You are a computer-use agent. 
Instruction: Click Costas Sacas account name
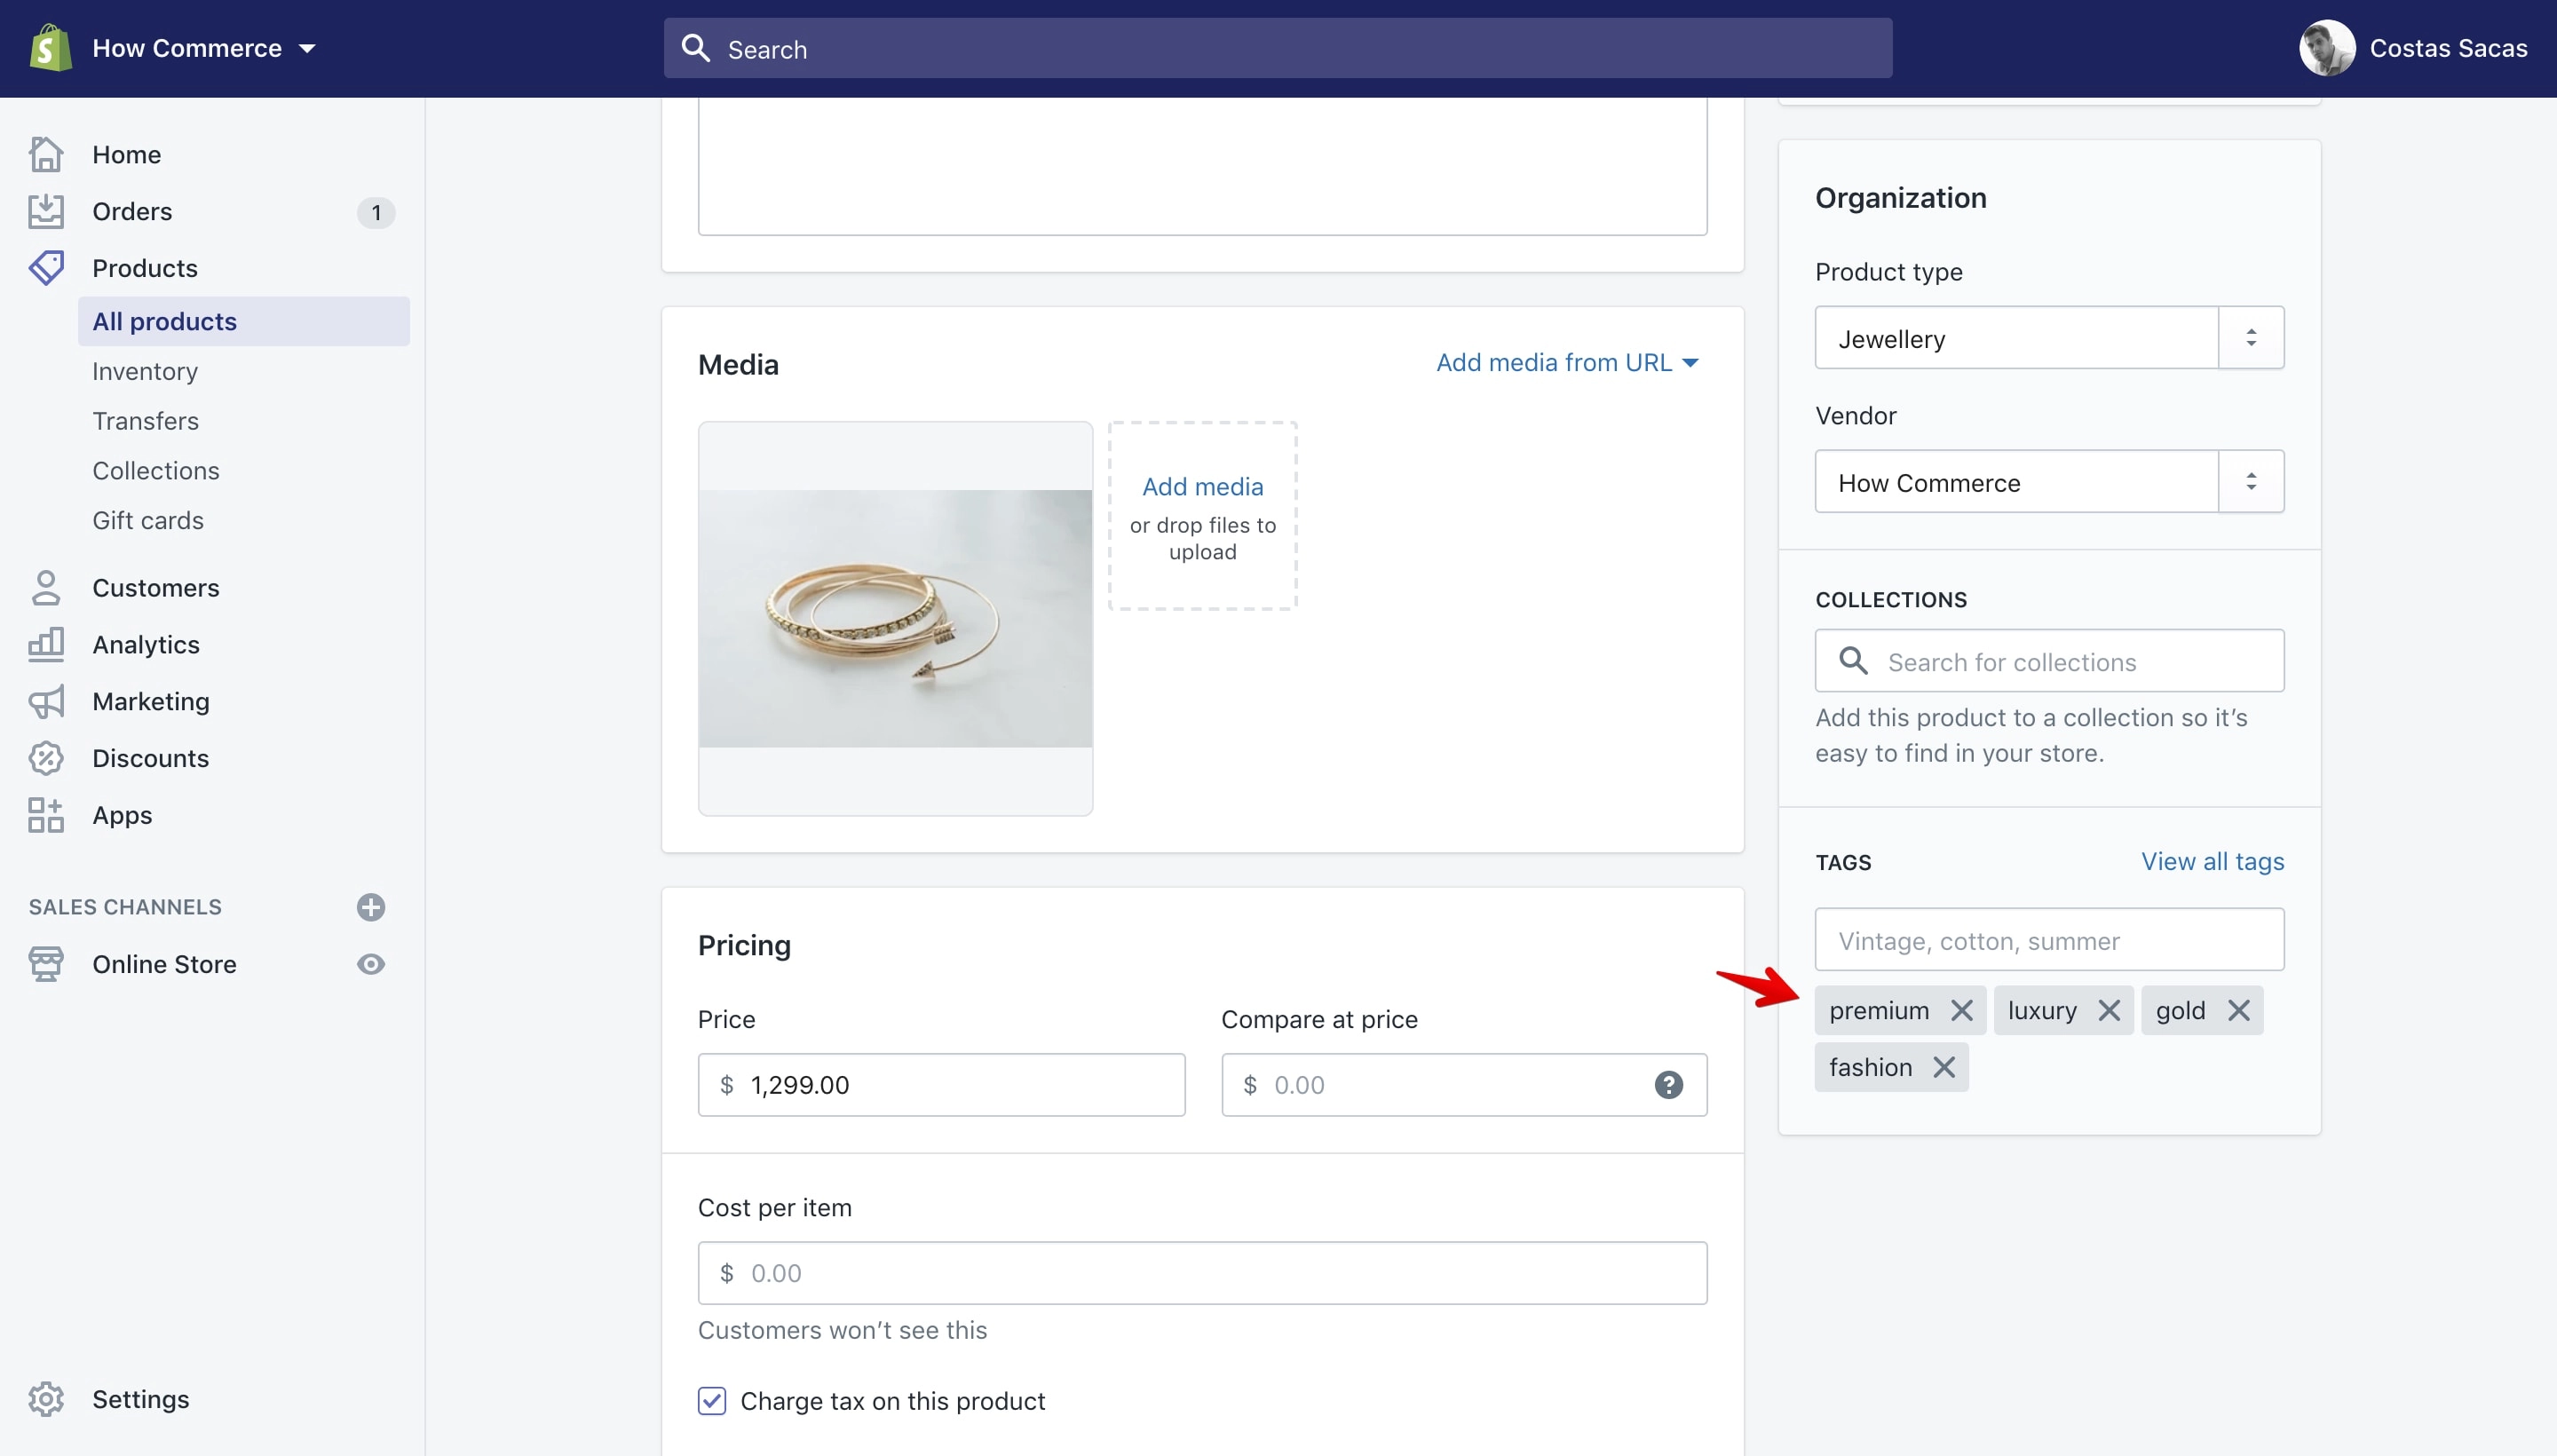pos(2448,48)
